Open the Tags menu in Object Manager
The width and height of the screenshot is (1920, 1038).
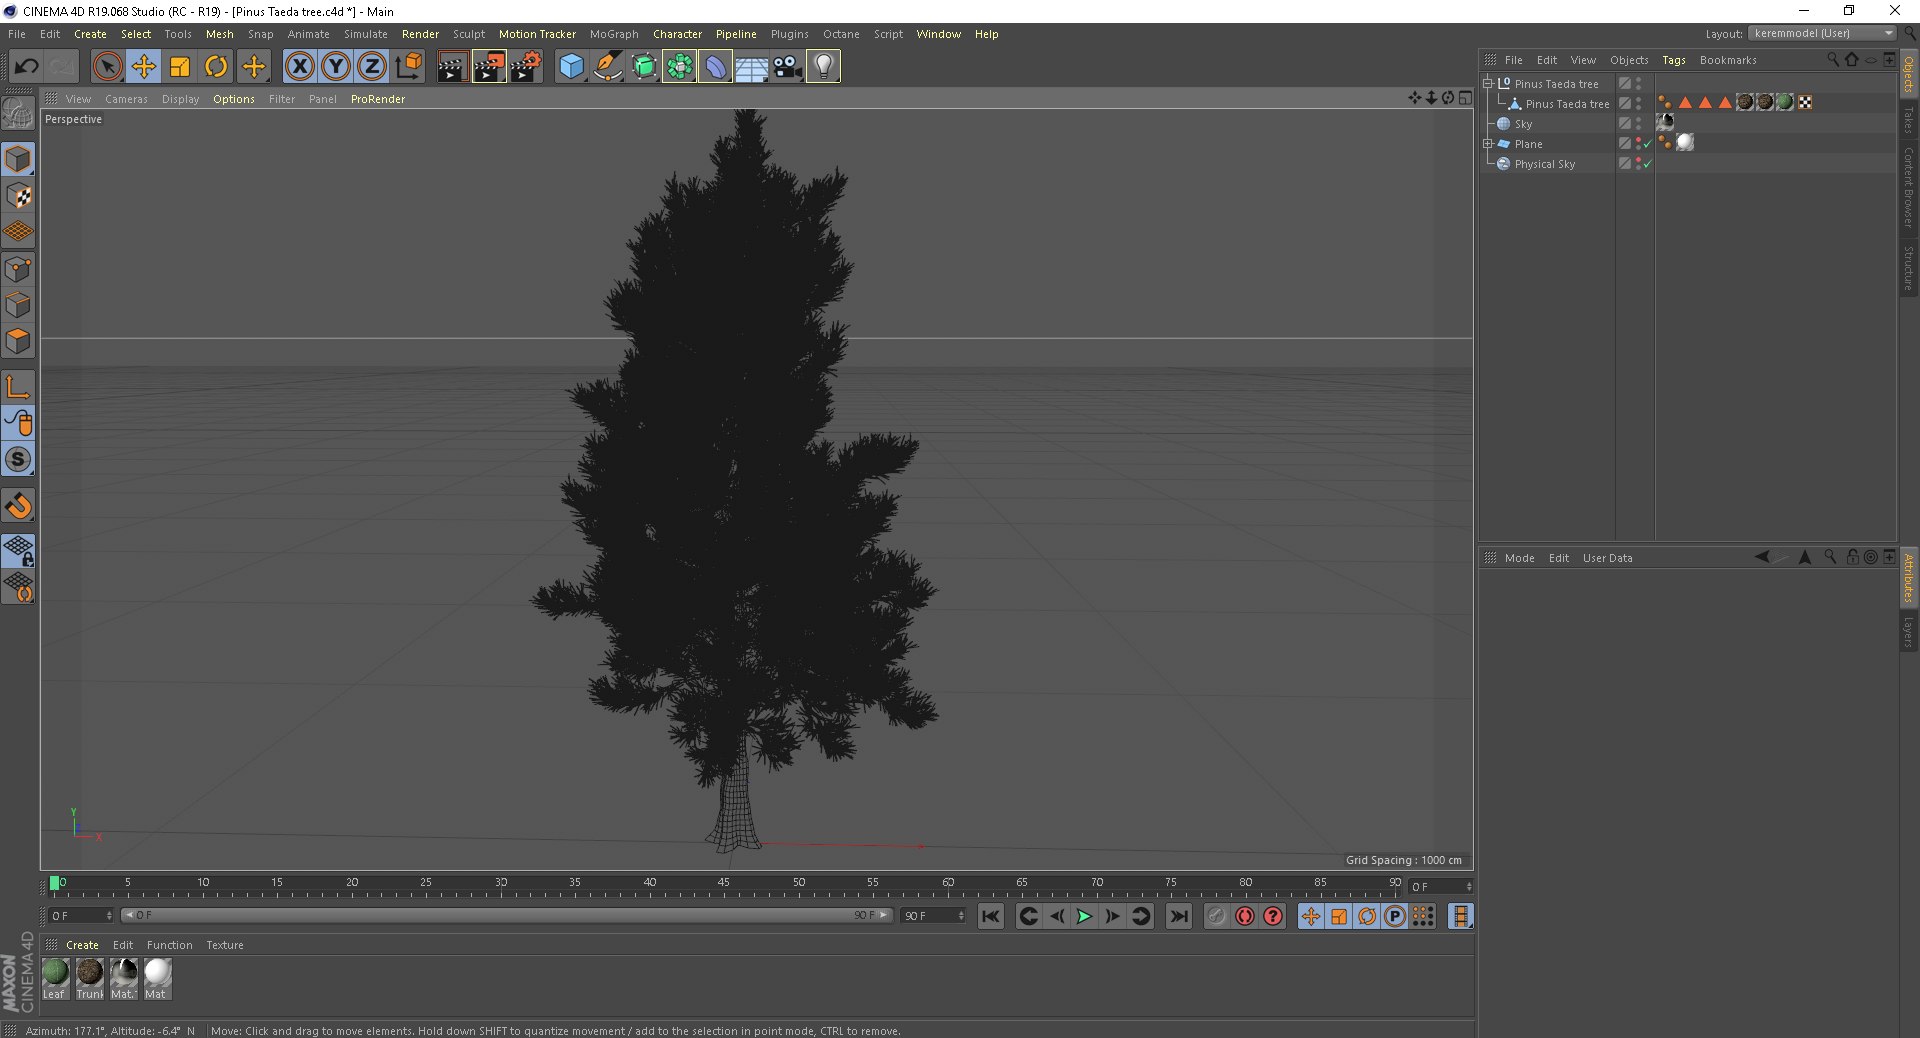[x=1674, y=60]
